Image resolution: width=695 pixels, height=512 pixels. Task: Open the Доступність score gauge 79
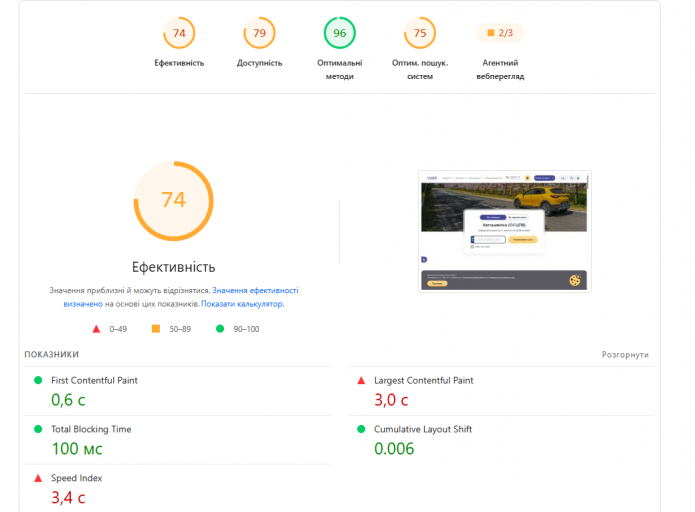click(x=259, y=33)
